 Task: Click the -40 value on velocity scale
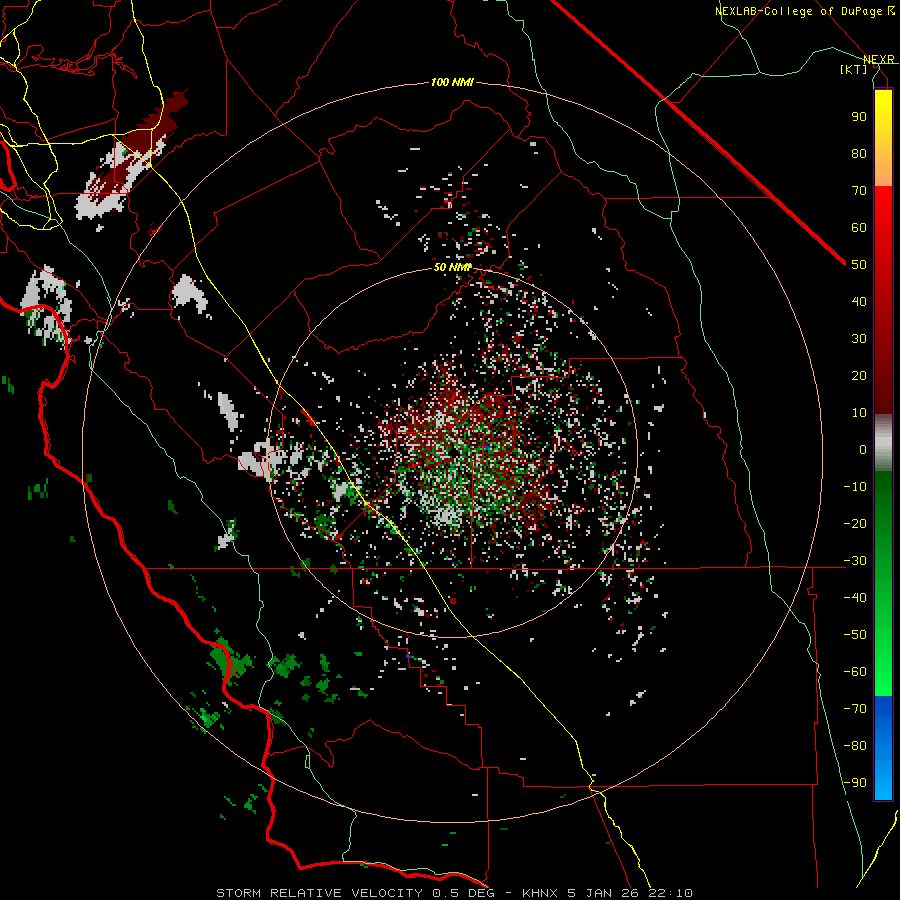click(855, 598)
